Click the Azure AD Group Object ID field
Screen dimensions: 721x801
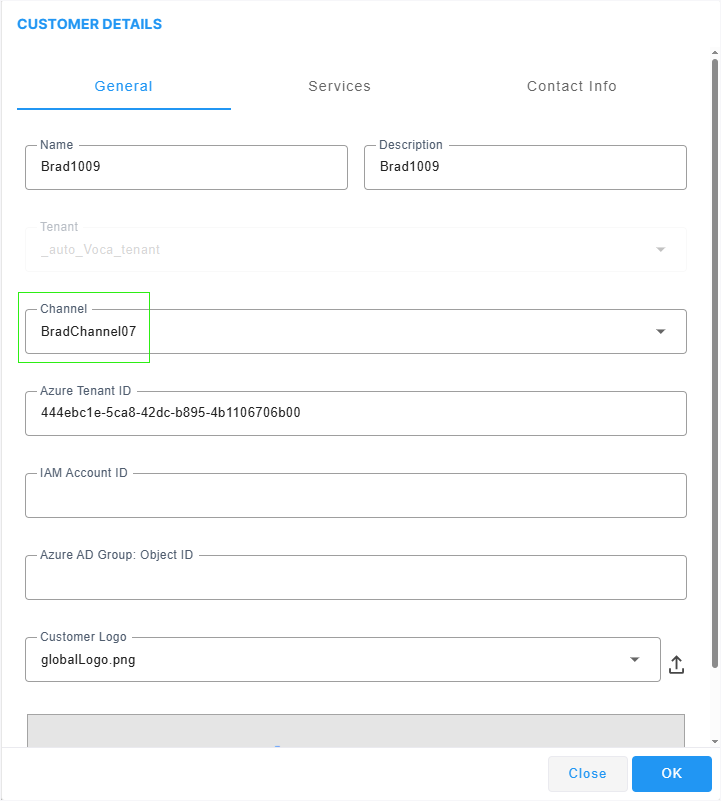click(355, 578)
